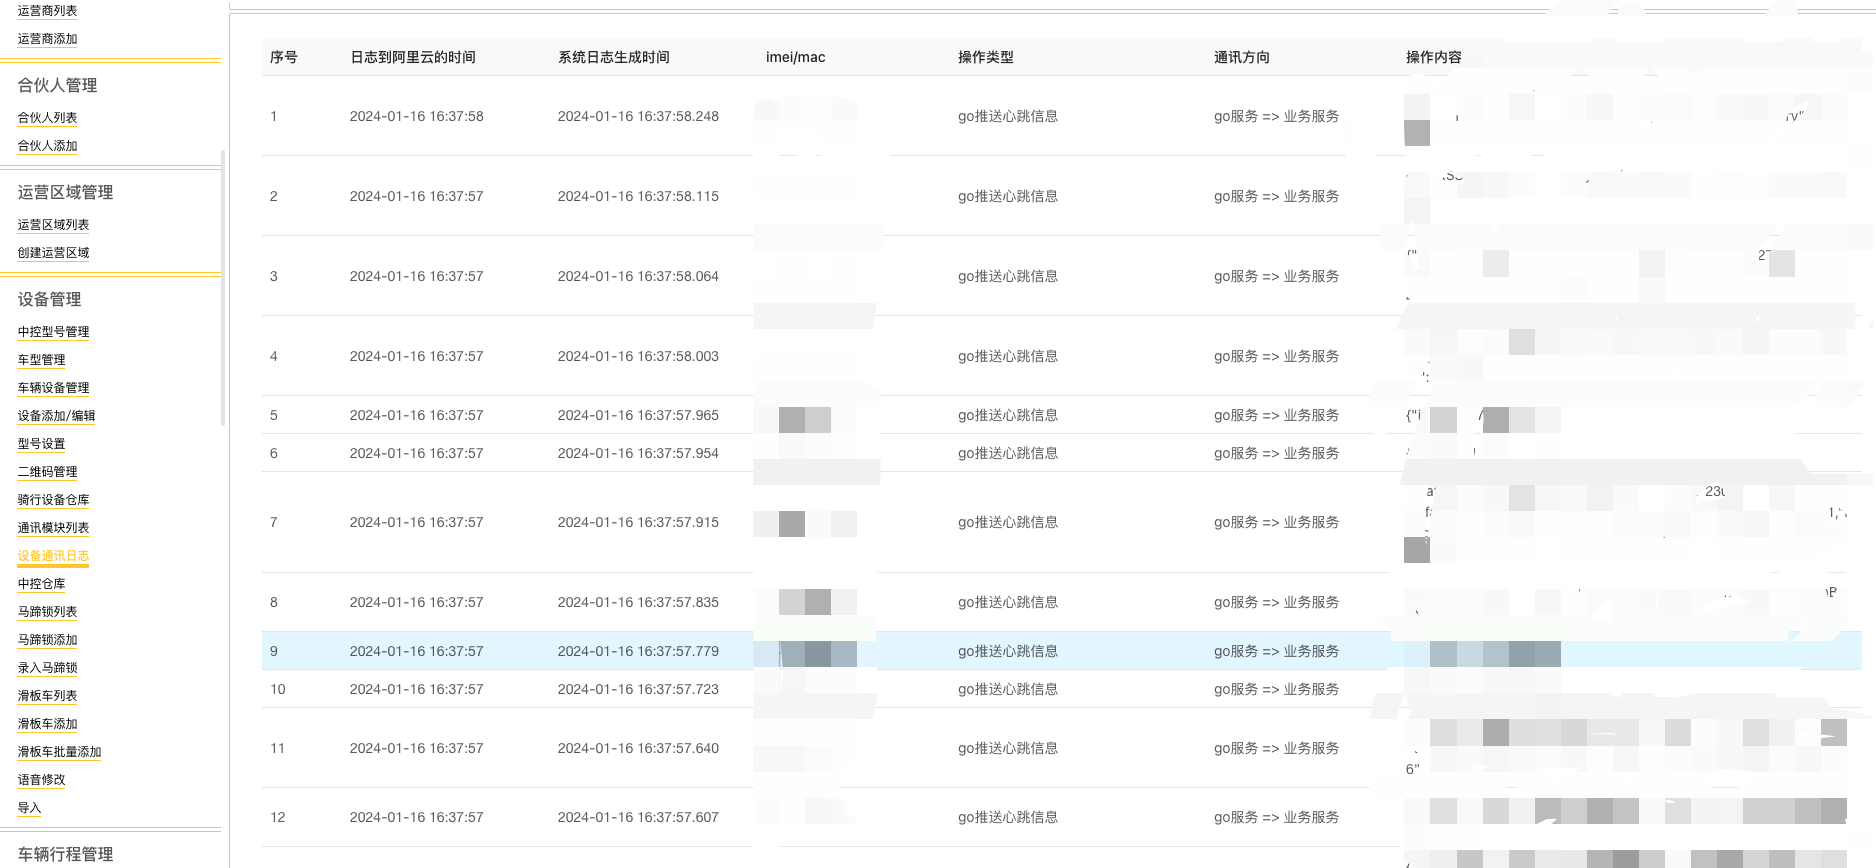This screenshot has width=1876, height=868.
Task: Click timestamp 2024-01-16 16:37:57.779 in highlighted row
Action: click(638, 651)
